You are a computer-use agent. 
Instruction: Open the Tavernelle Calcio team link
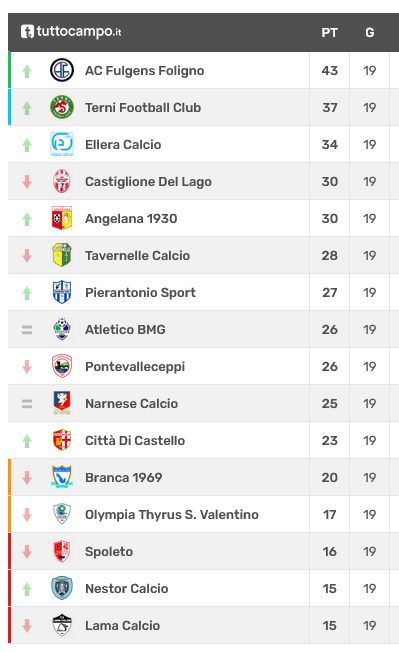(138, 255)
